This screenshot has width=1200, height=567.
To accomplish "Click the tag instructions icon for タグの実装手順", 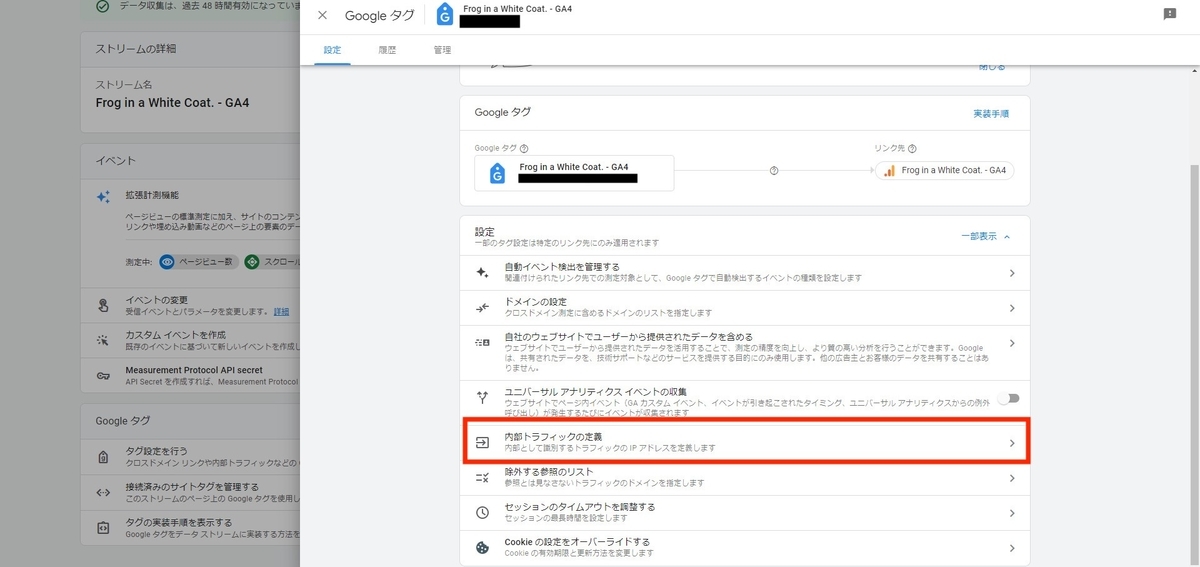I will point(103,527).
